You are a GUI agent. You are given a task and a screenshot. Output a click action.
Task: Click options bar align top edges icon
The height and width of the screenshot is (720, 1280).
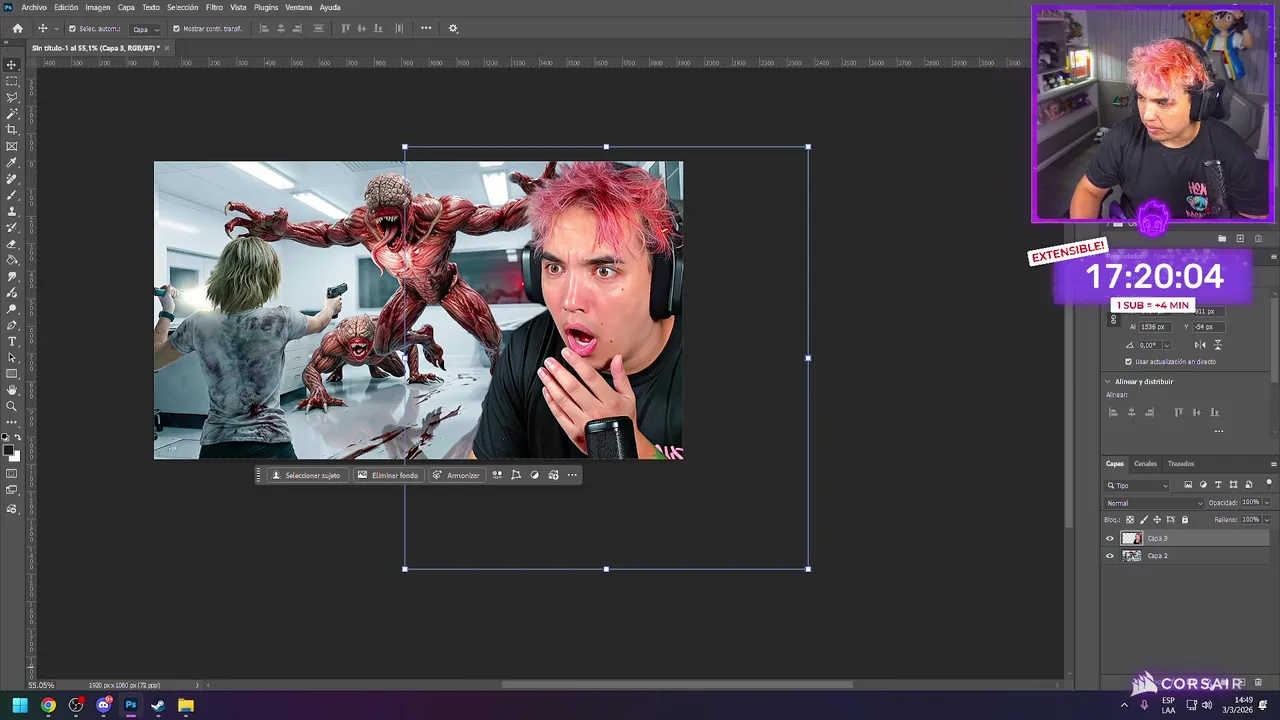click(x=345, y=28)
